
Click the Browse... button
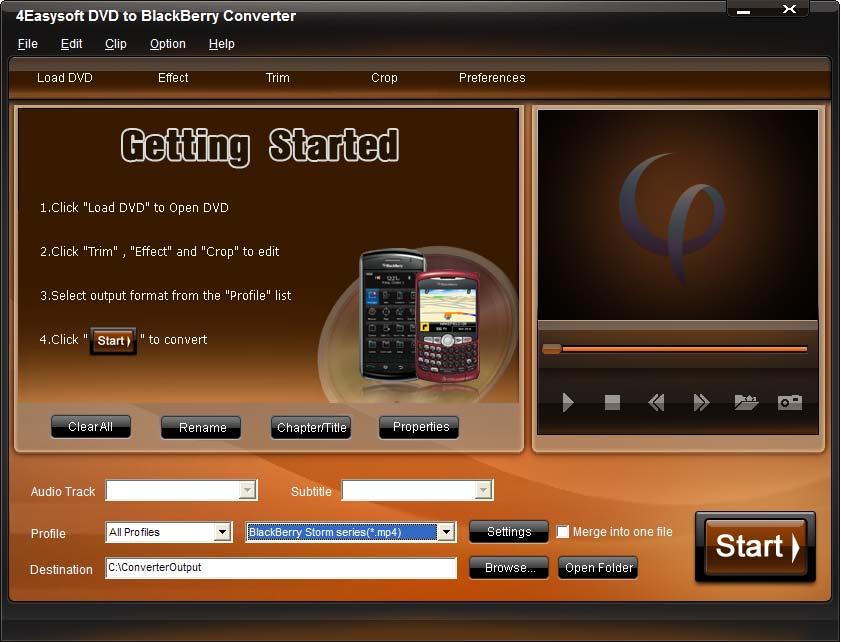(509, 568)
